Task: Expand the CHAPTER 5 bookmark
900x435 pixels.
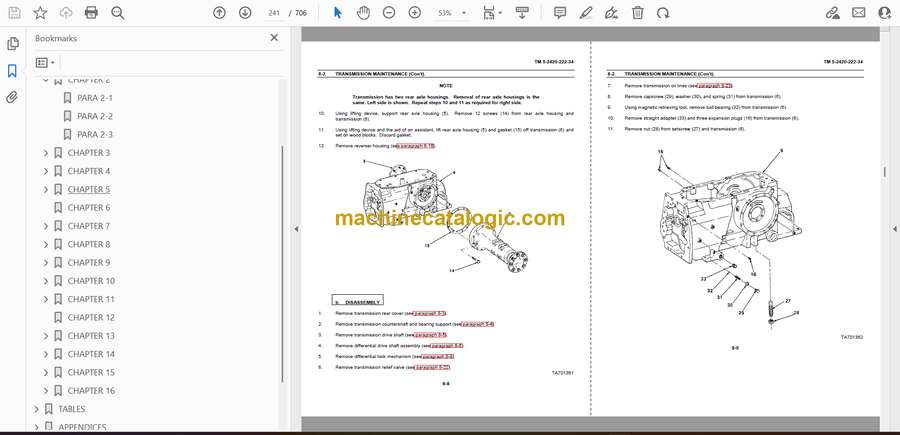Action: coord(46,189)
